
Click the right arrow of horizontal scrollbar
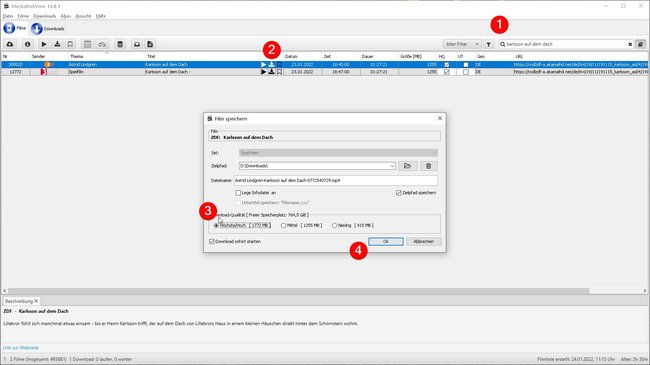pyautogui.click(x=645, y=291)
